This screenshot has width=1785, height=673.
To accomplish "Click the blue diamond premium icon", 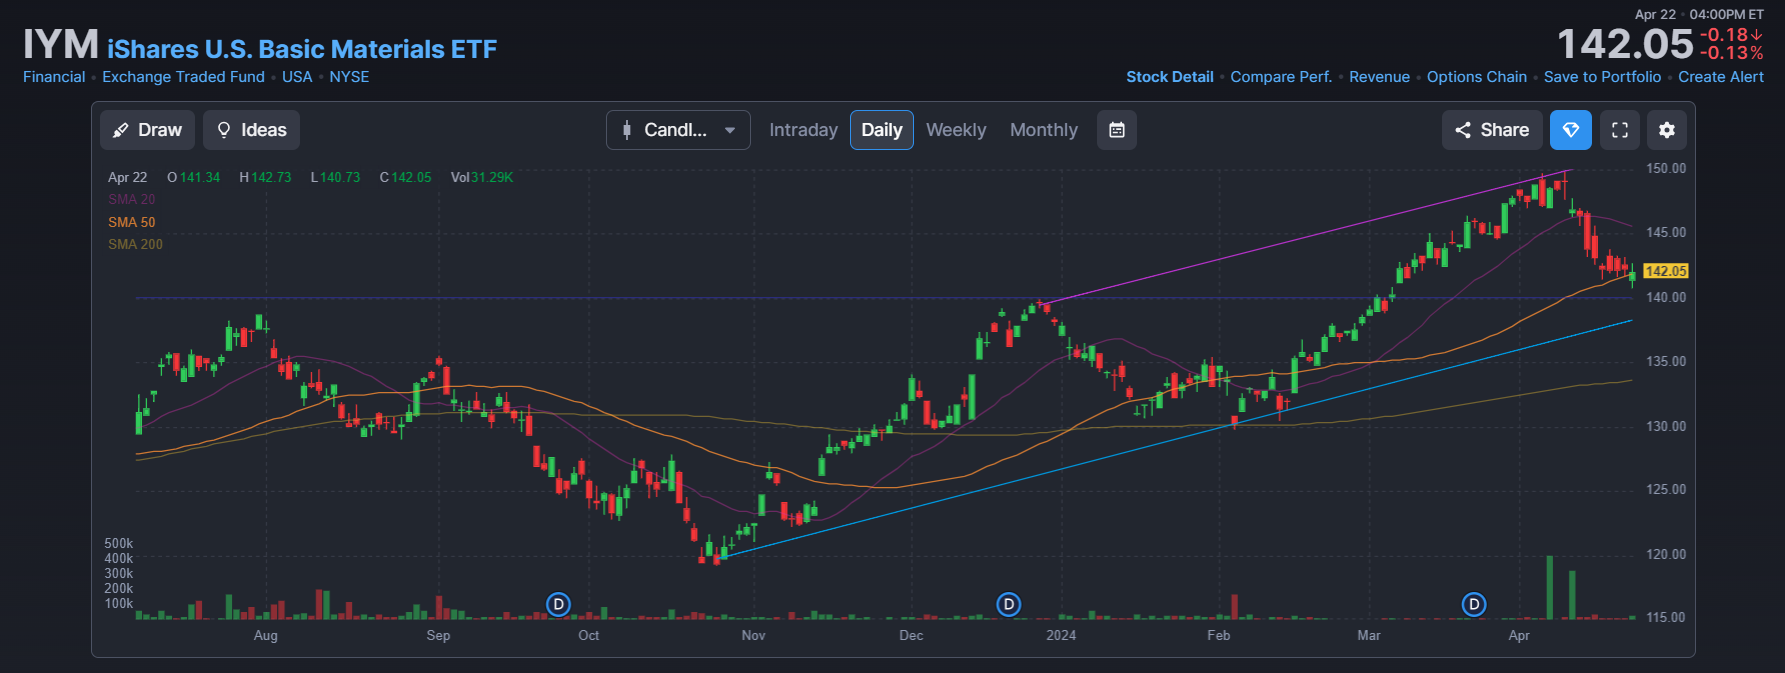I will click(x=1570, y=130).
